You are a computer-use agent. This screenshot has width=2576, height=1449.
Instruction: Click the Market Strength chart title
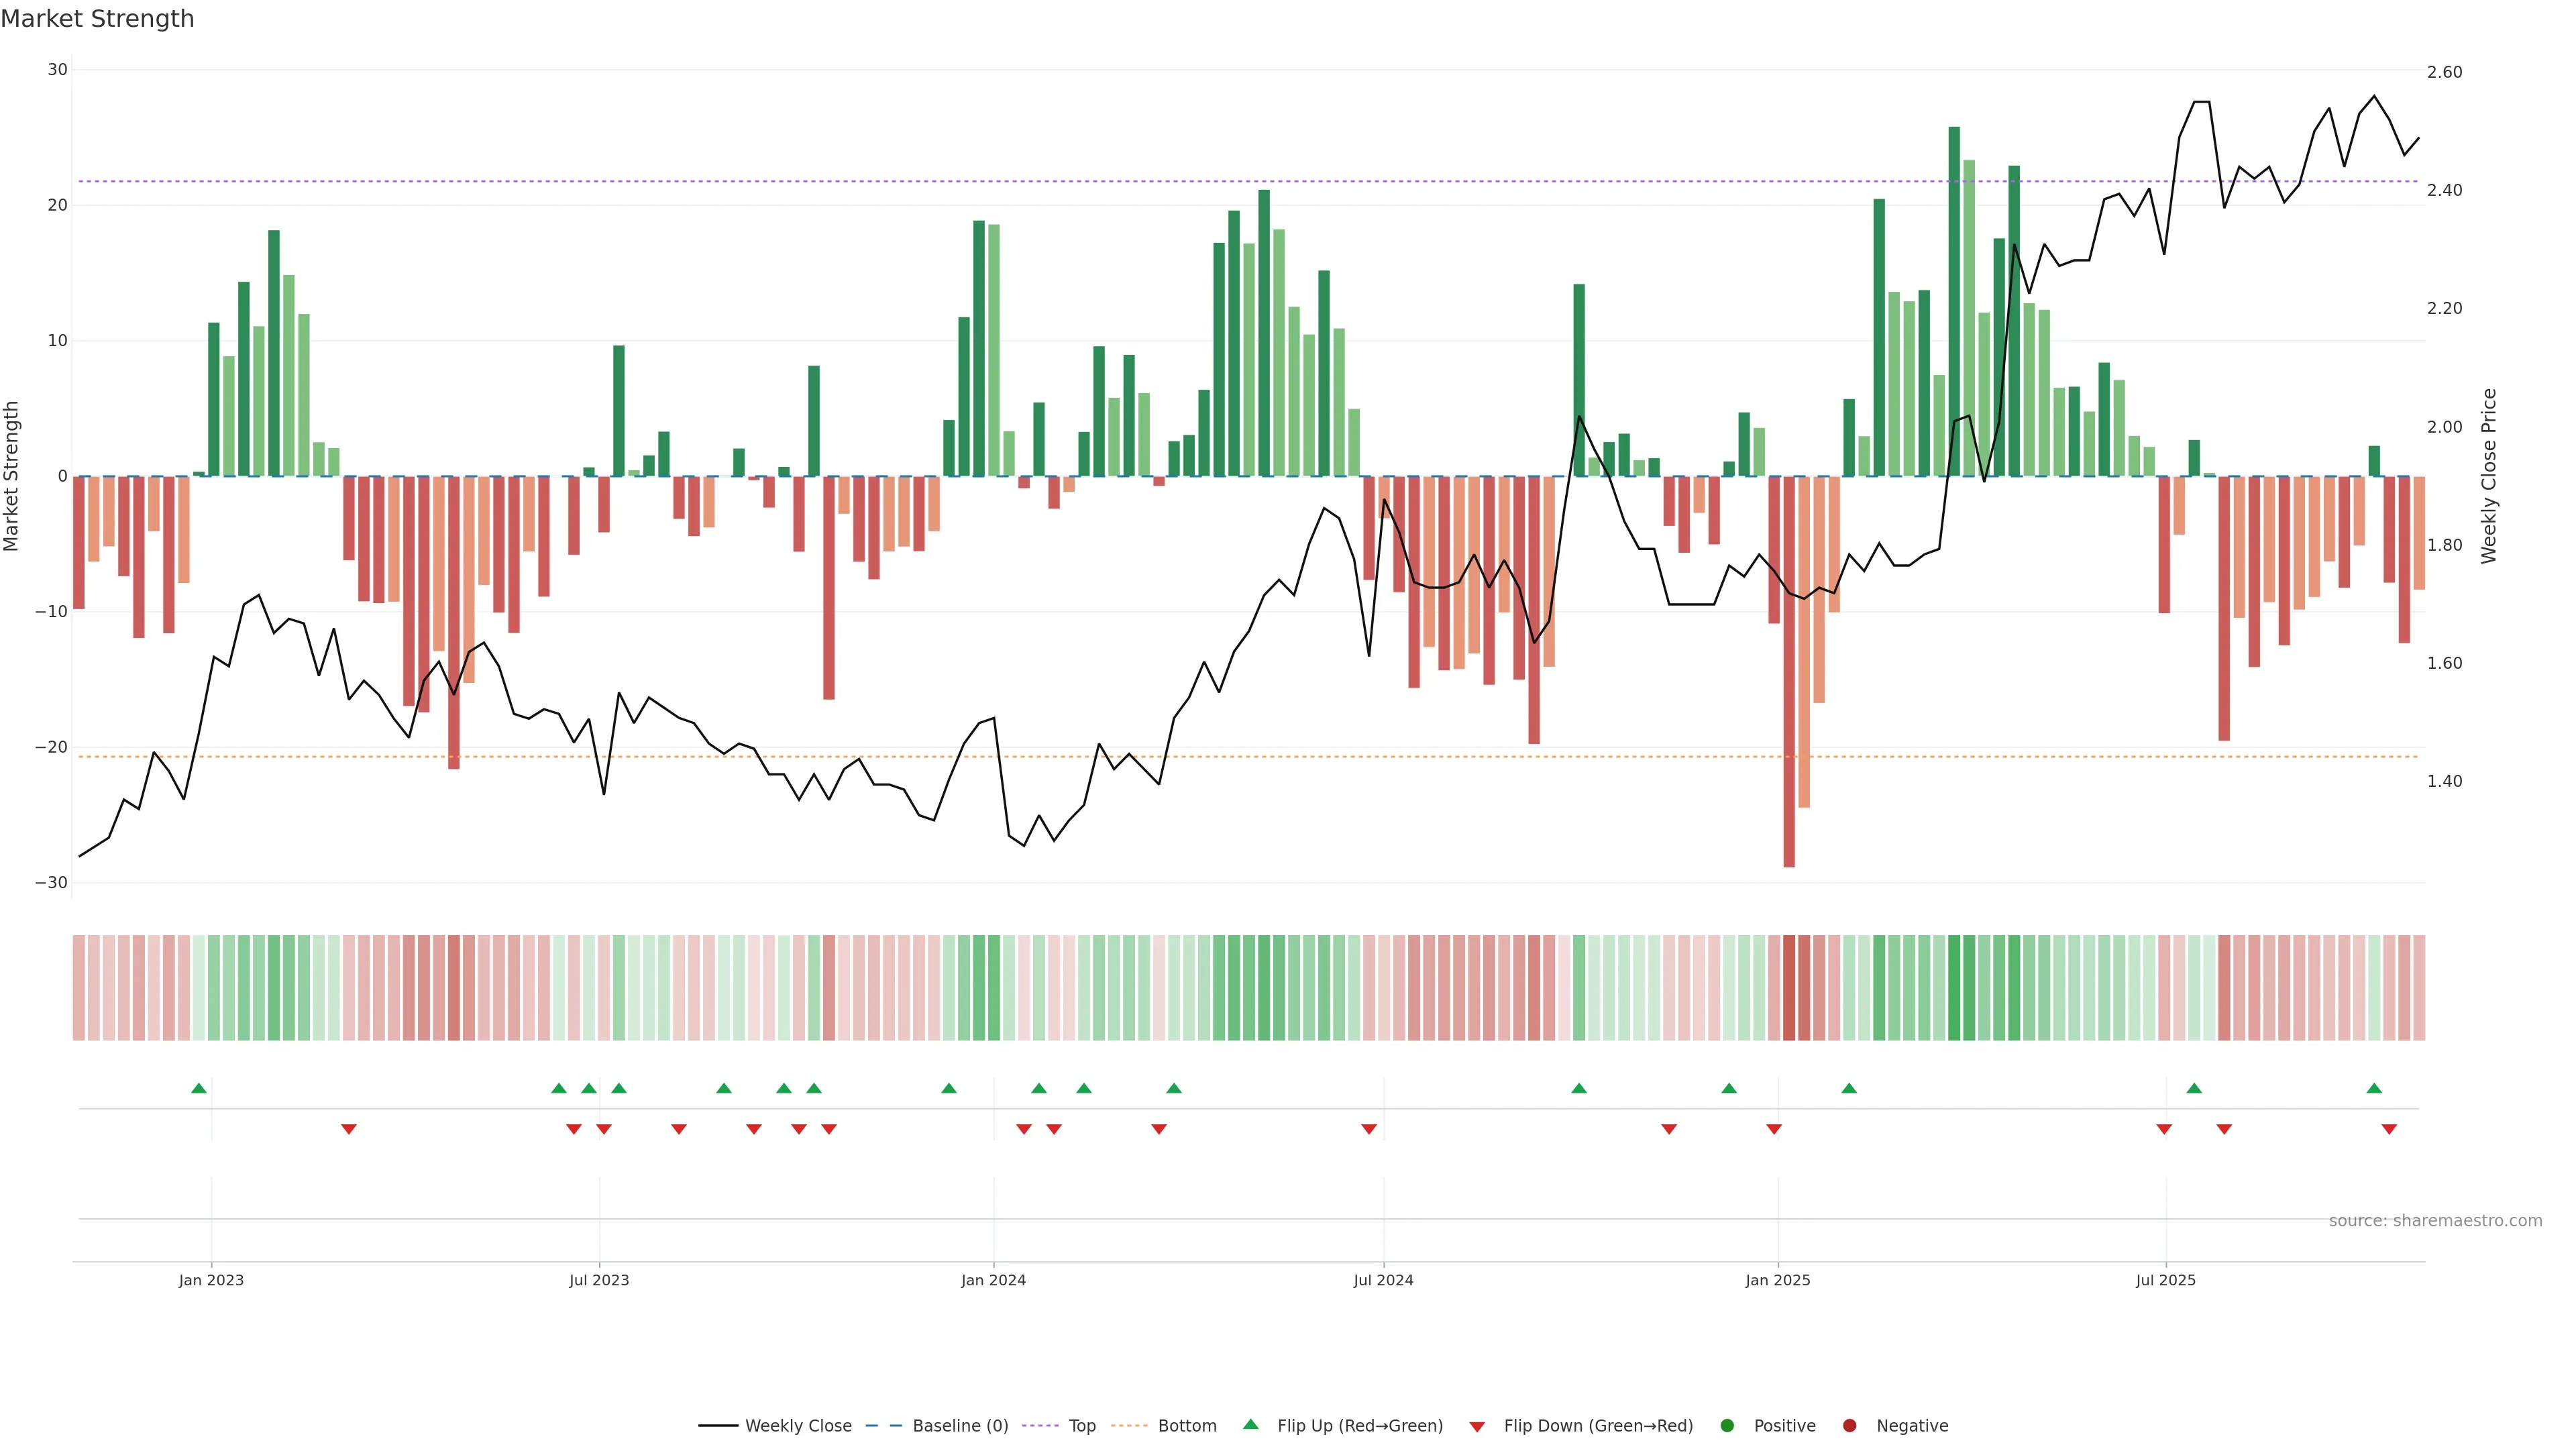(97, 18)
